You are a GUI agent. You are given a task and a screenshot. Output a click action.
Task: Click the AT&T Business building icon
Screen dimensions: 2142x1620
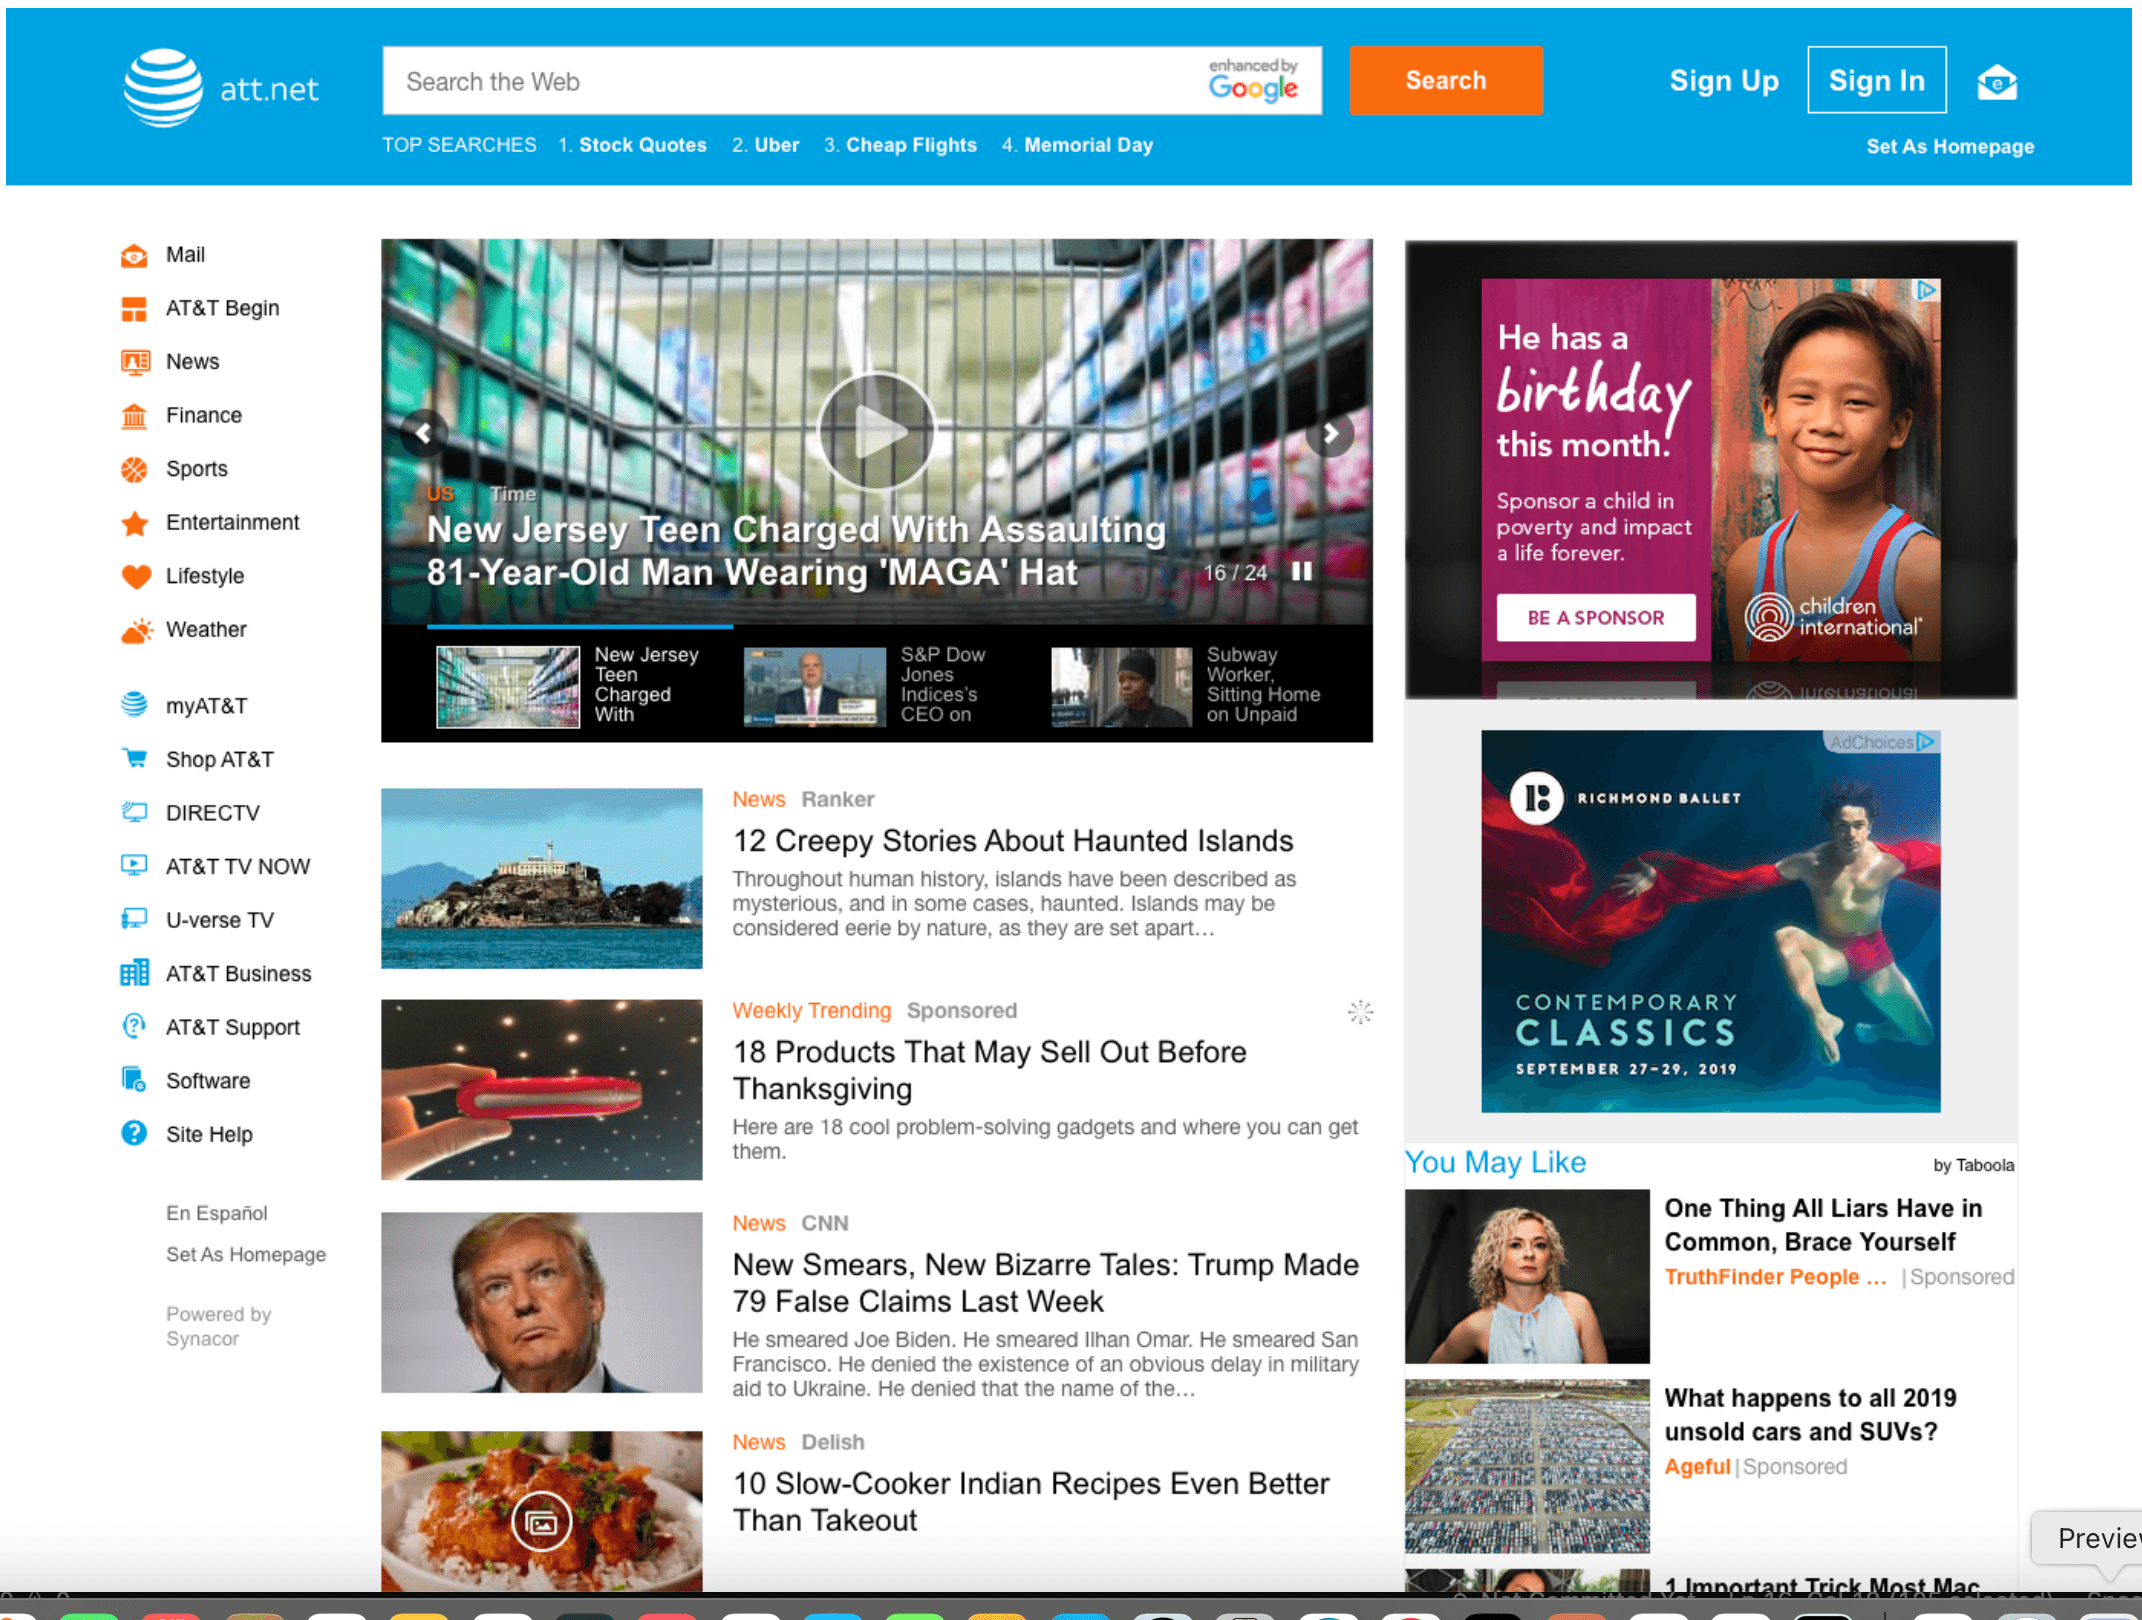134,973
